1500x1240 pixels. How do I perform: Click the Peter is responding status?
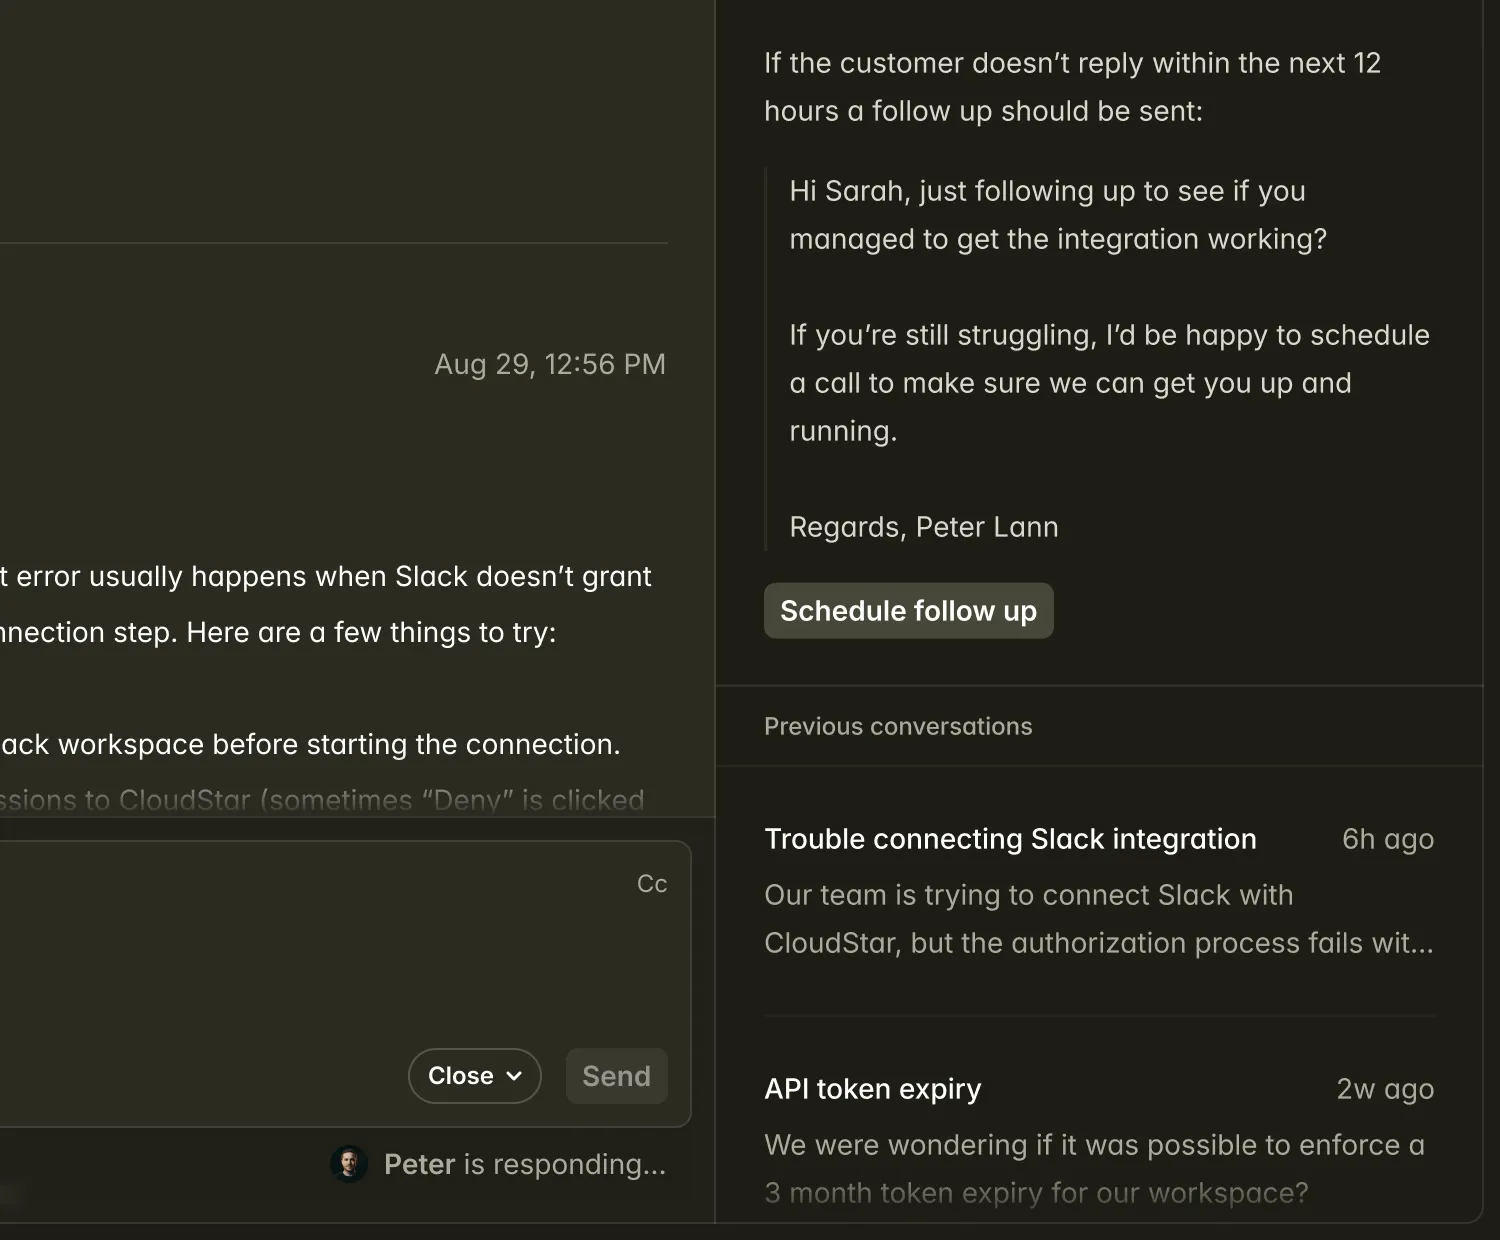(x=524, y=1164)
